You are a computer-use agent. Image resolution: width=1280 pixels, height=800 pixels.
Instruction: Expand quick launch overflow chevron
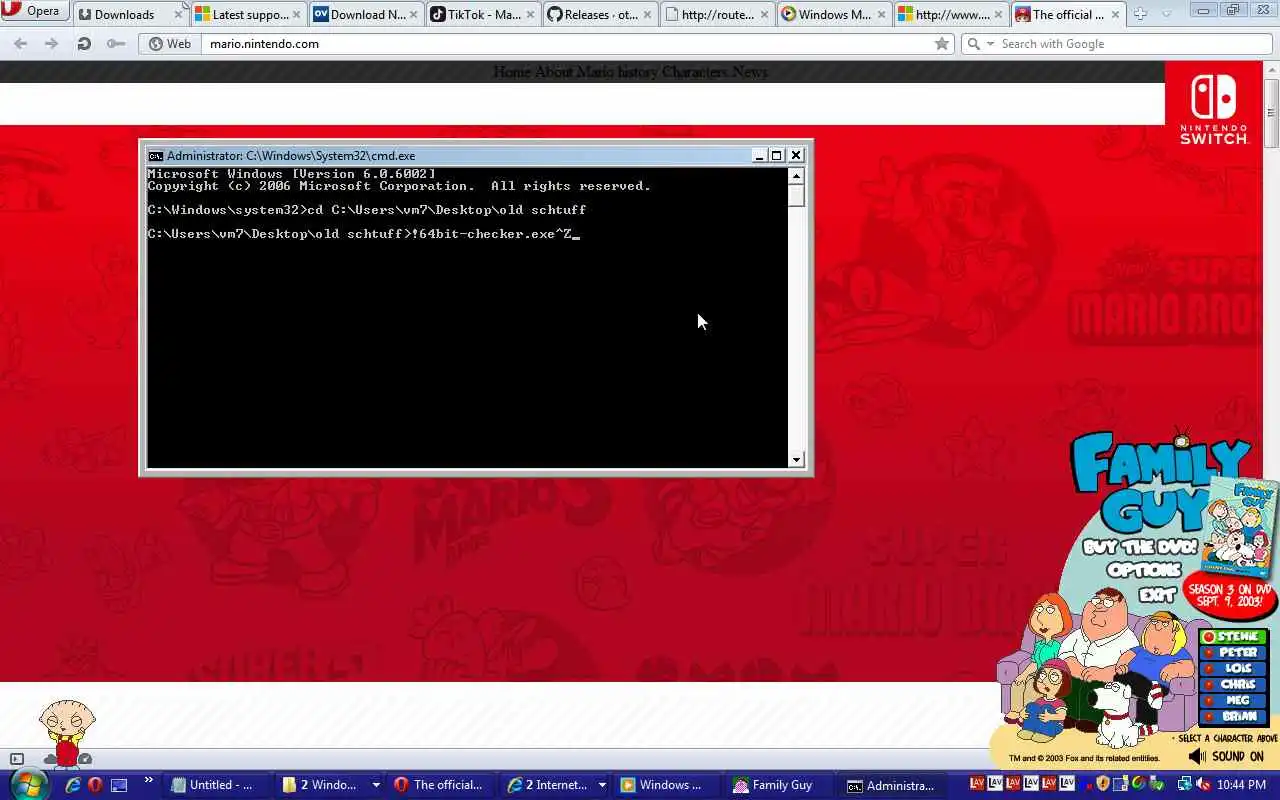[x=149, y=781]
